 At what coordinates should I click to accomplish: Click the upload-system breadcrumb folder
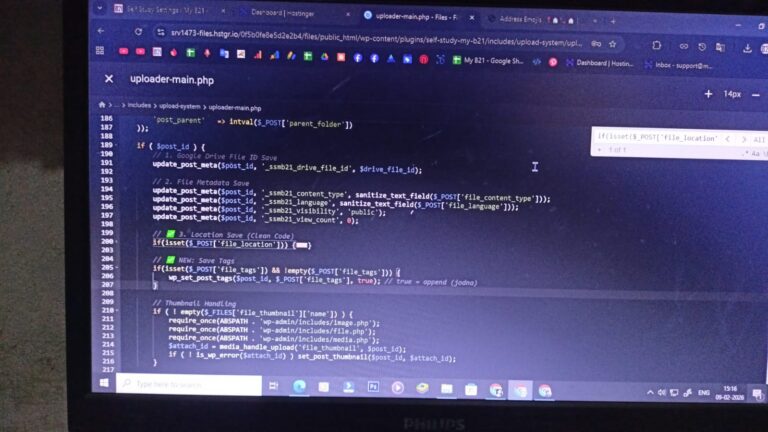(180, 106)
